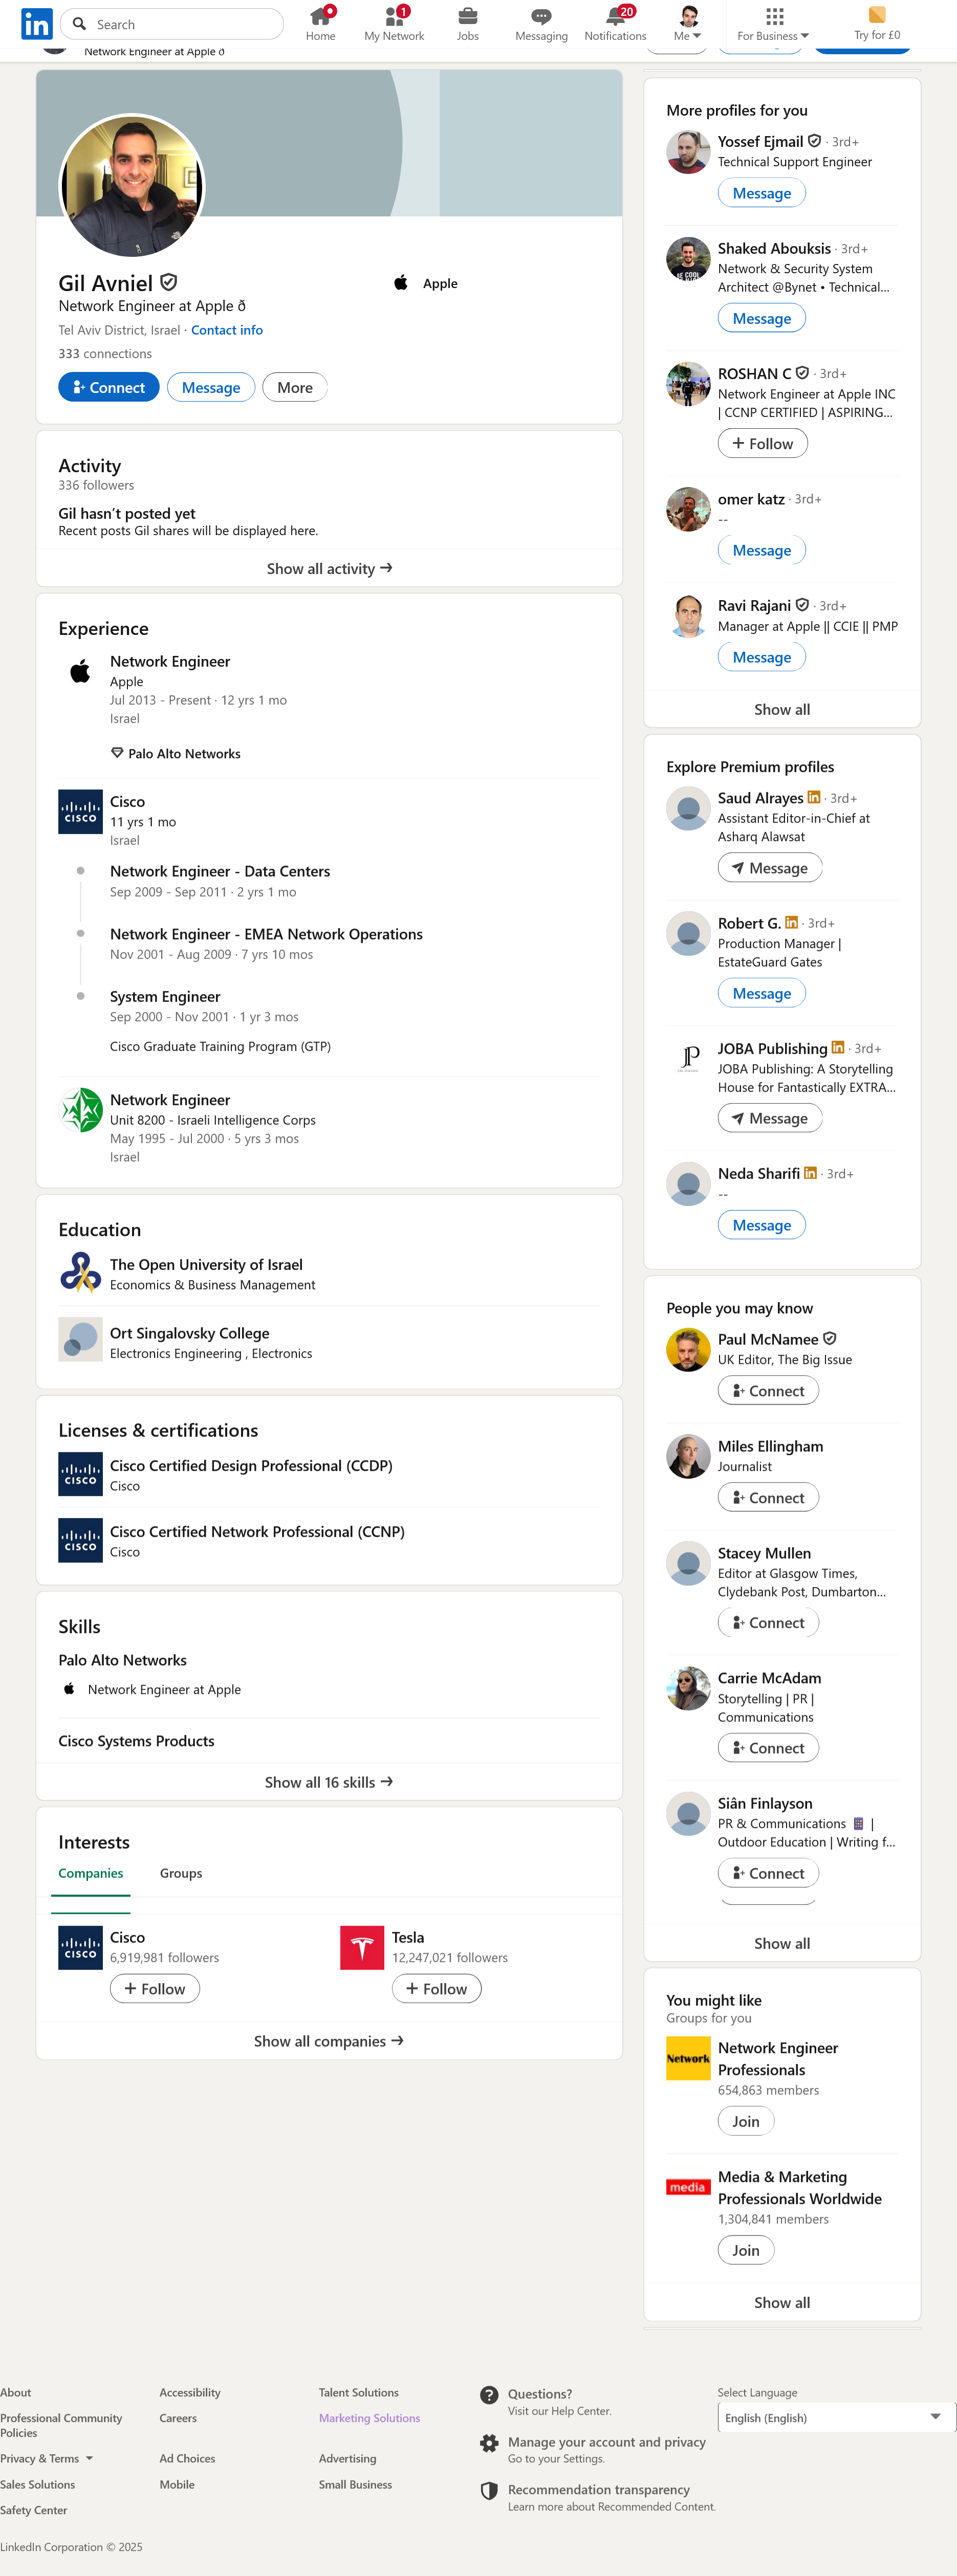Open the Help Center question mark icon
Image resolution: width=957 pixels, height=2576 pixels.
pos(489,2394)
